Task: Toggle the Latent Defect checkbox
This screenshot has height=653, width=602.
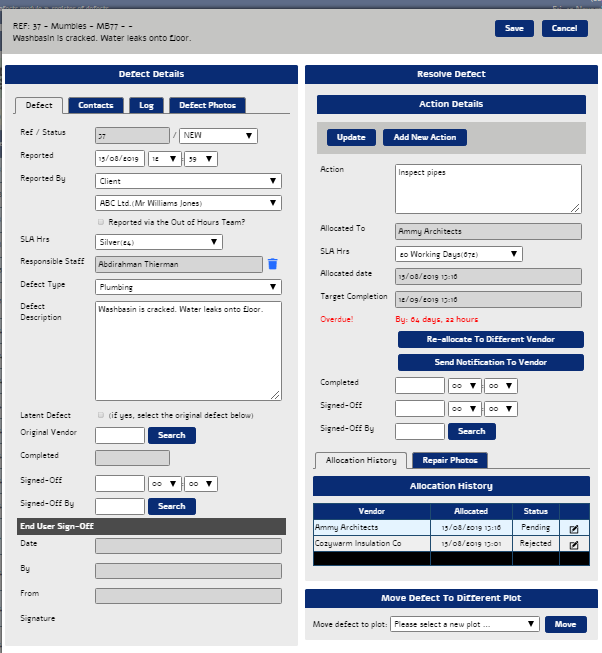Action: click(x=101, y=414)
